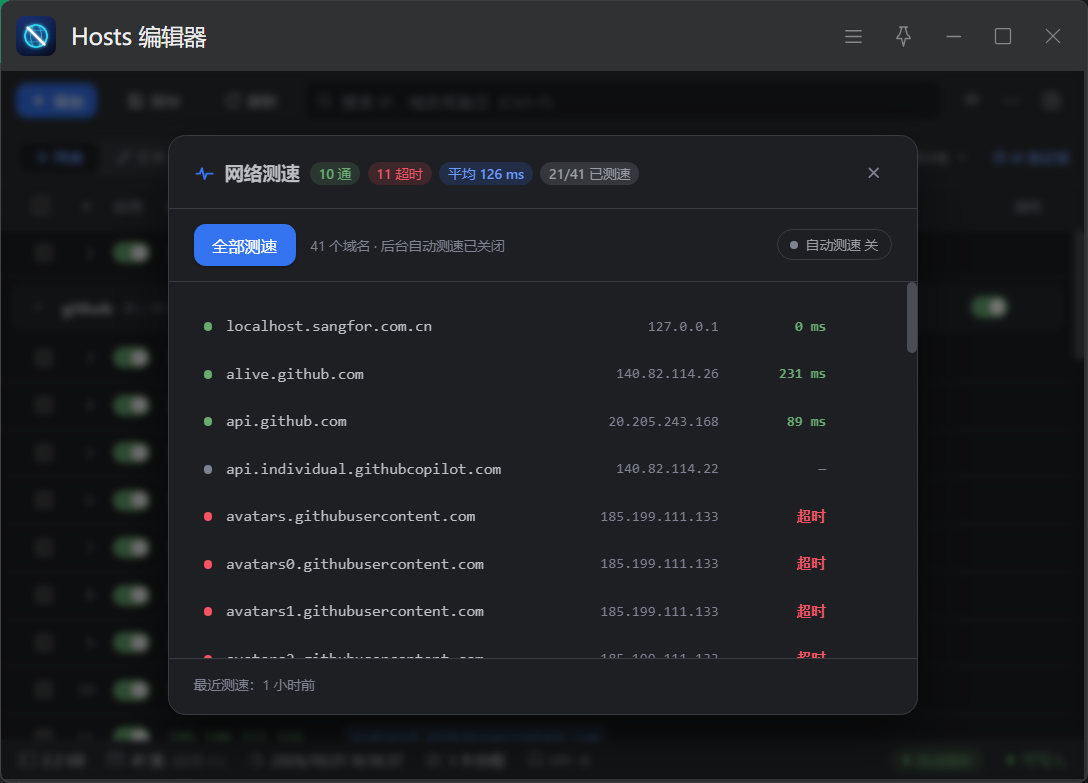
Task: Select the avatars1.githubusercontent.com domain
Action: coord(355,612)
